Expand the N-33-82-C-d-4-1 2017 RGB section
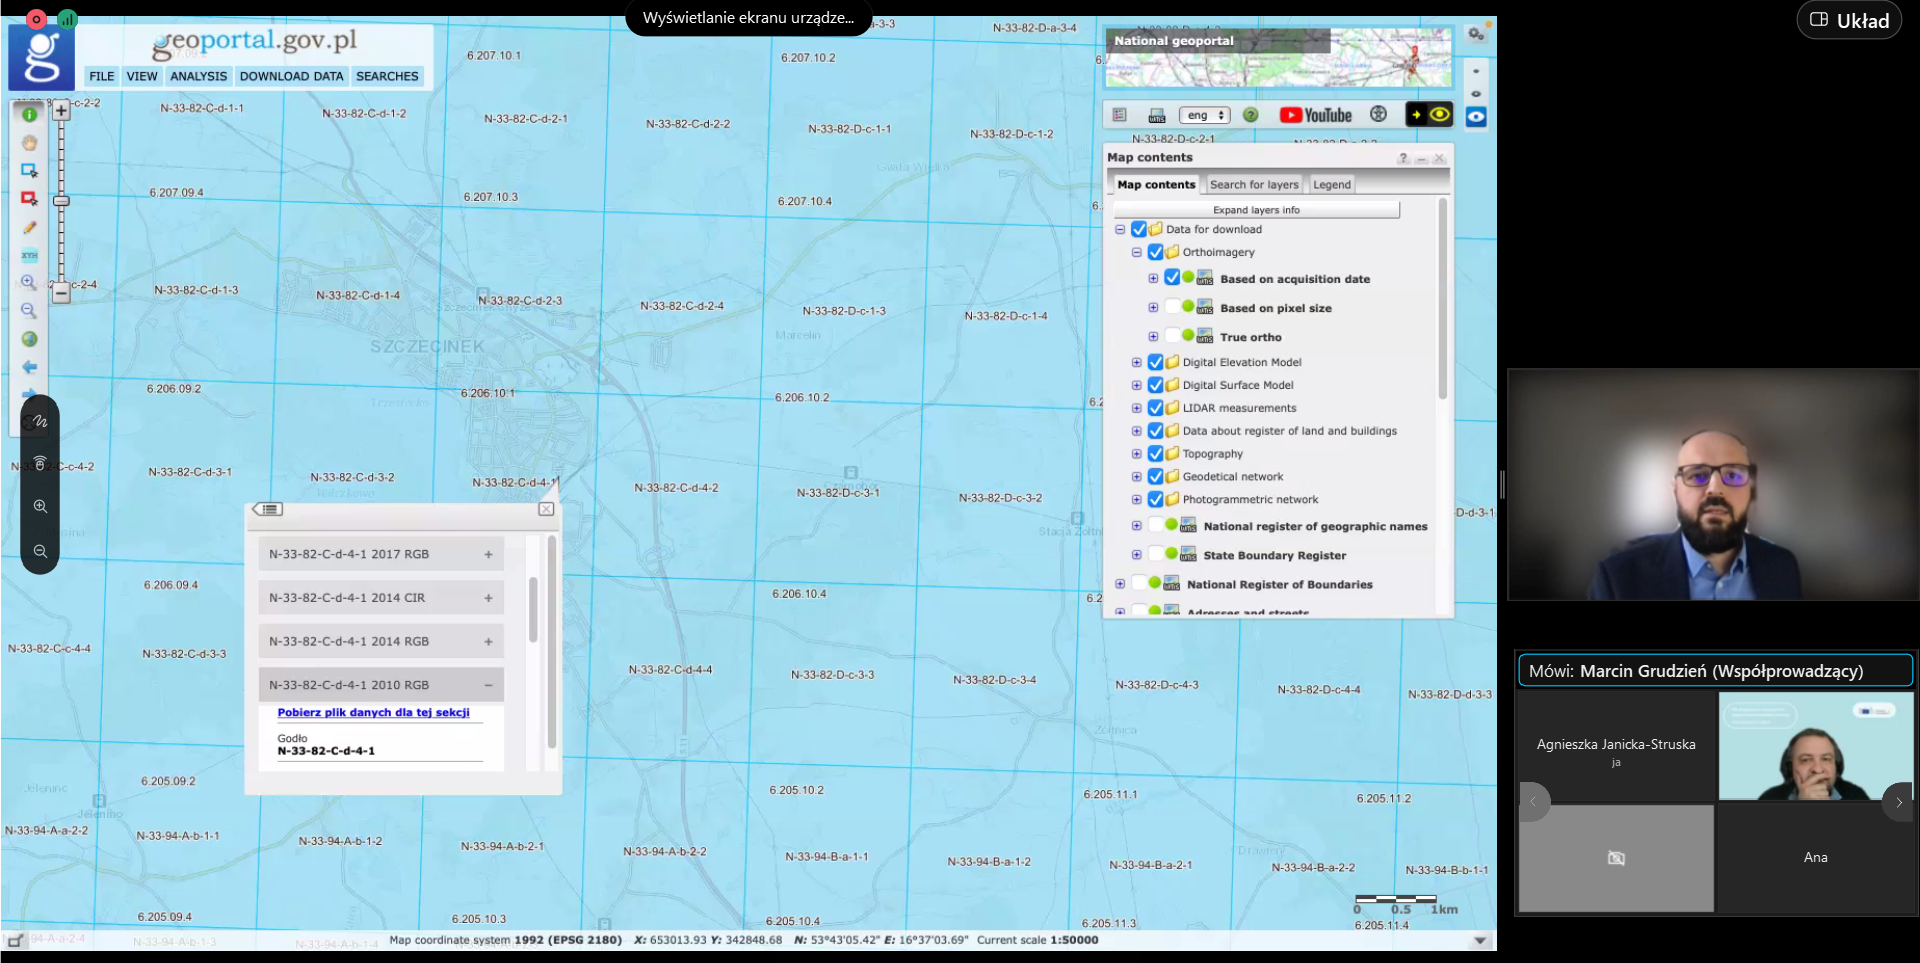This screenshot has width=1920, height=963. [x=488, y=554]
